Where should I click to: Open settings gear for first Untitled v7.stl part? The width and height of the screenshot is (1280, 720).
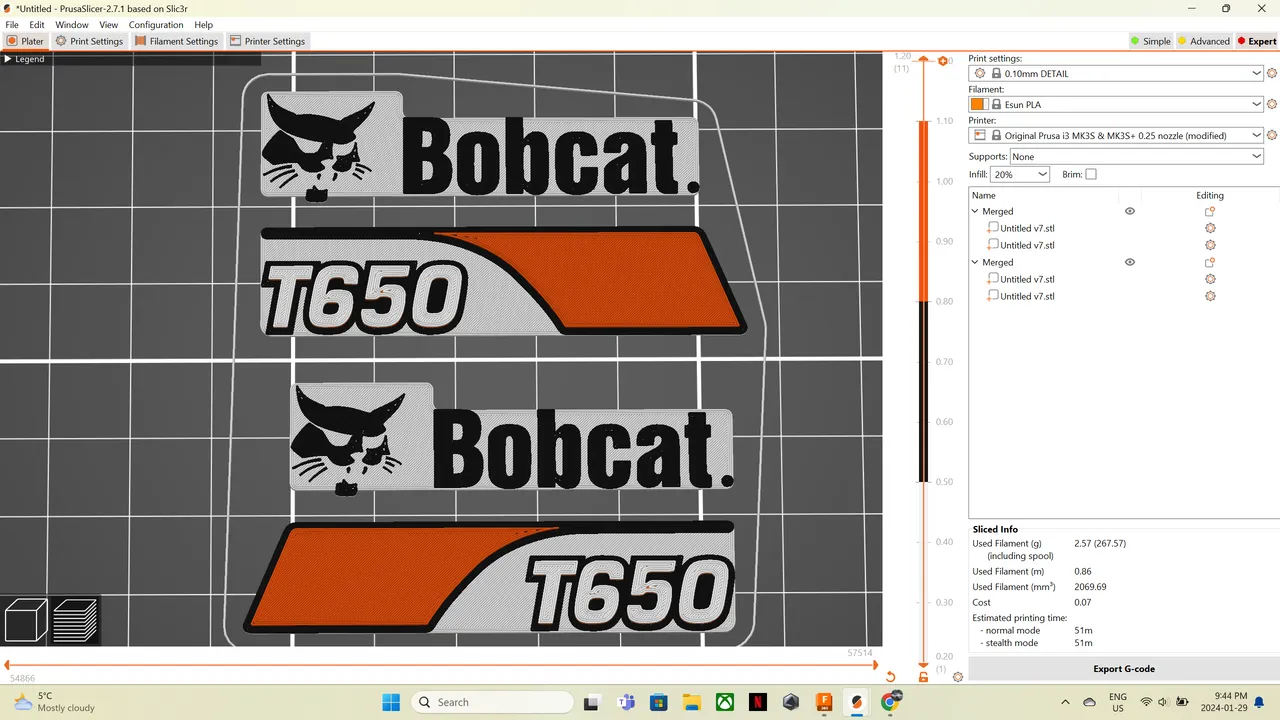tap(1210, 228)
